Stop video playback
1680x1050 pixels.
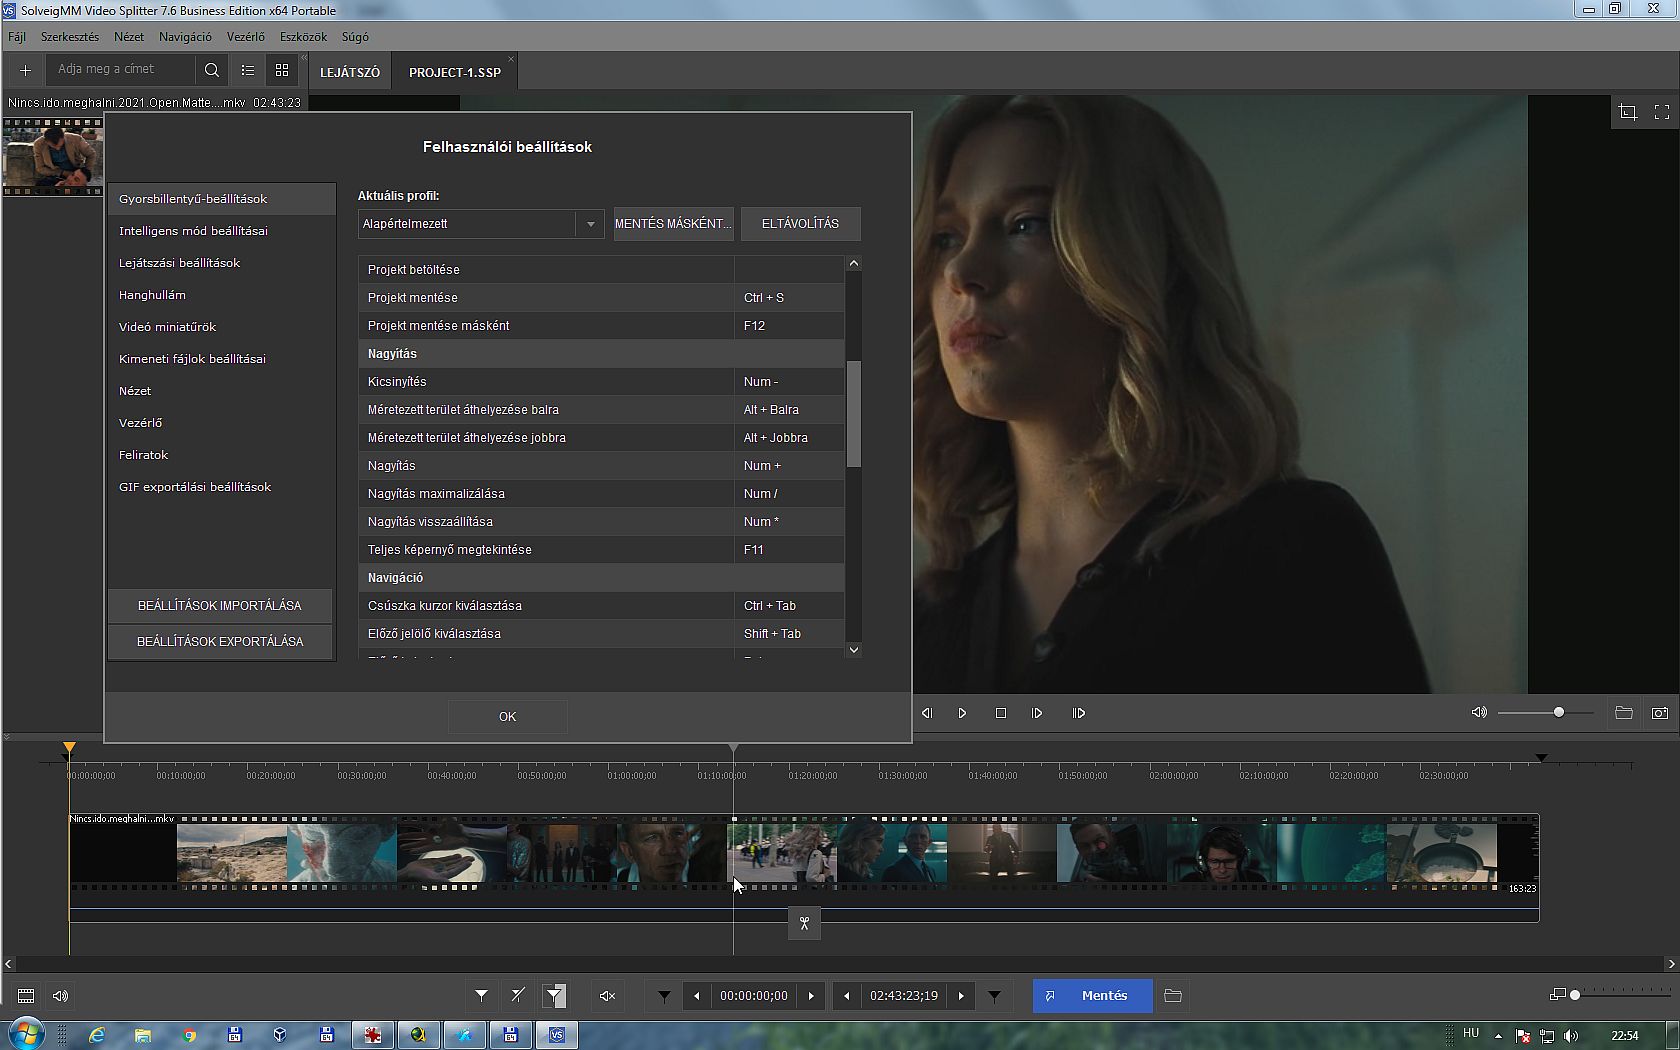point(1000,713)
